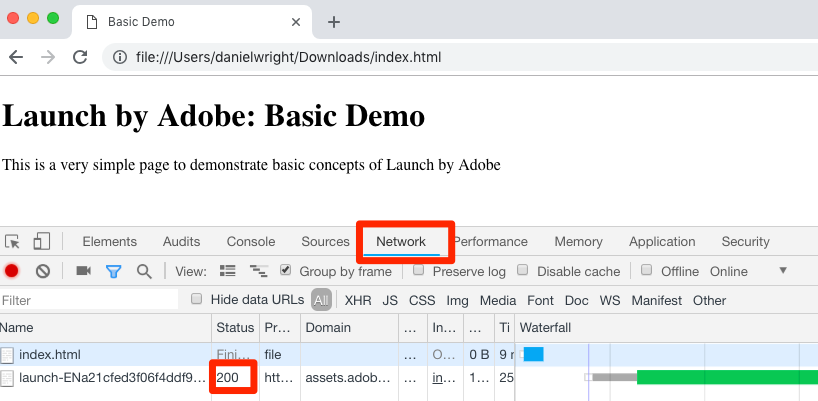The height and width of the screenshot is (401, 818).
Task: Click into the Filter text field
Action: (x=89, y=300)
